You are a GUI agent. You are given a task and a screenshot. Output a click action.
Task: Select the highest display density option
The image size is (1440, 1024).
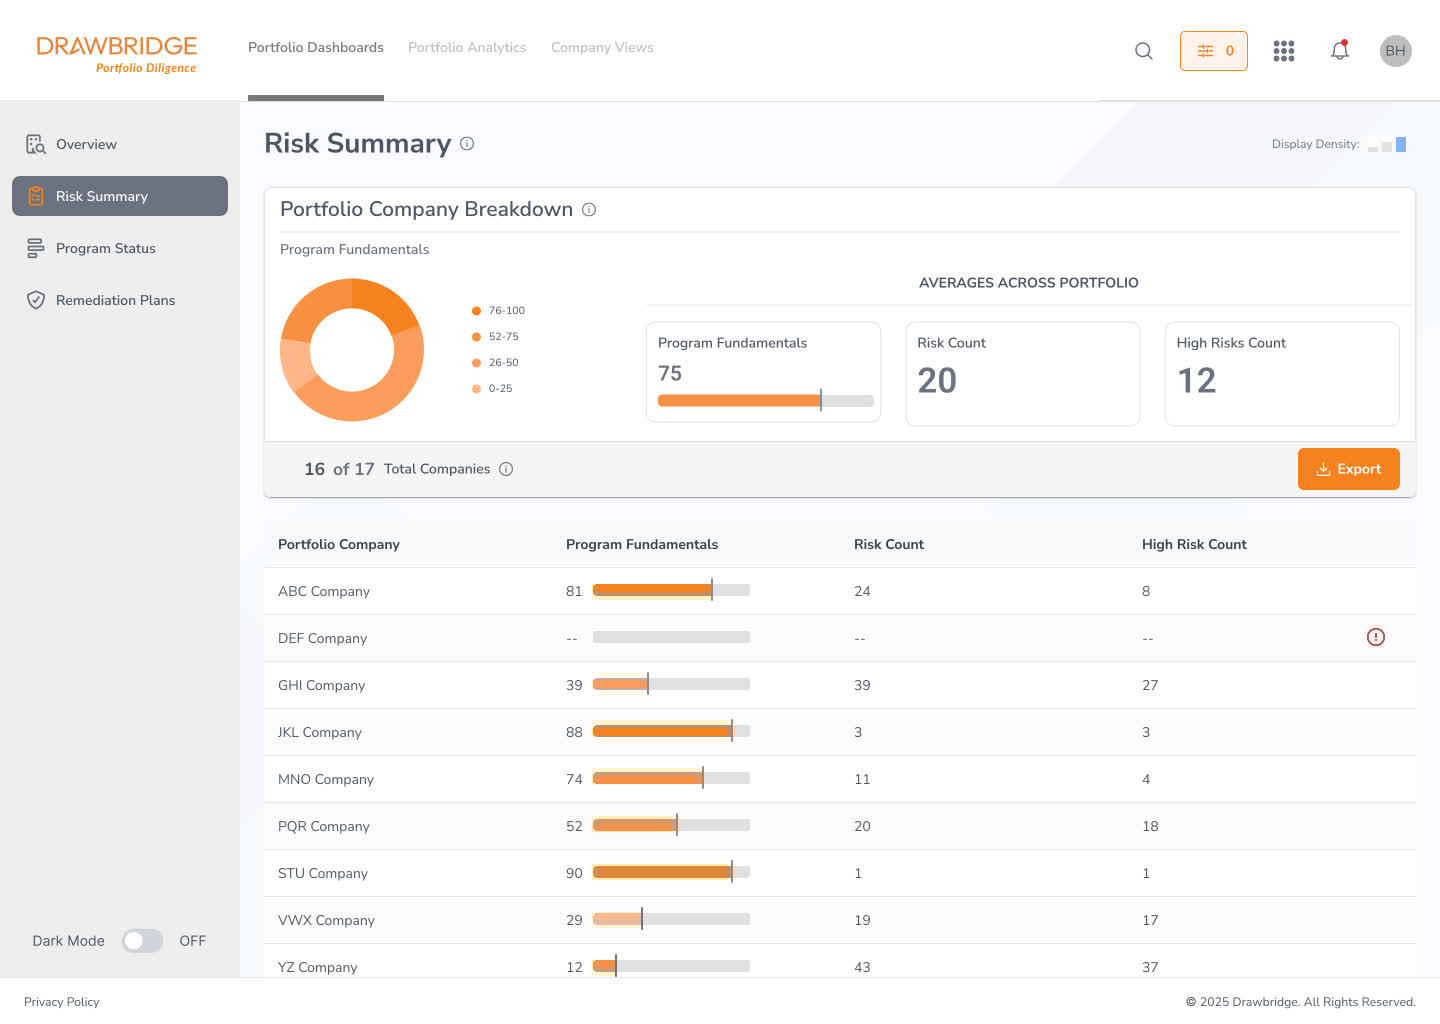click(1401, 145)
